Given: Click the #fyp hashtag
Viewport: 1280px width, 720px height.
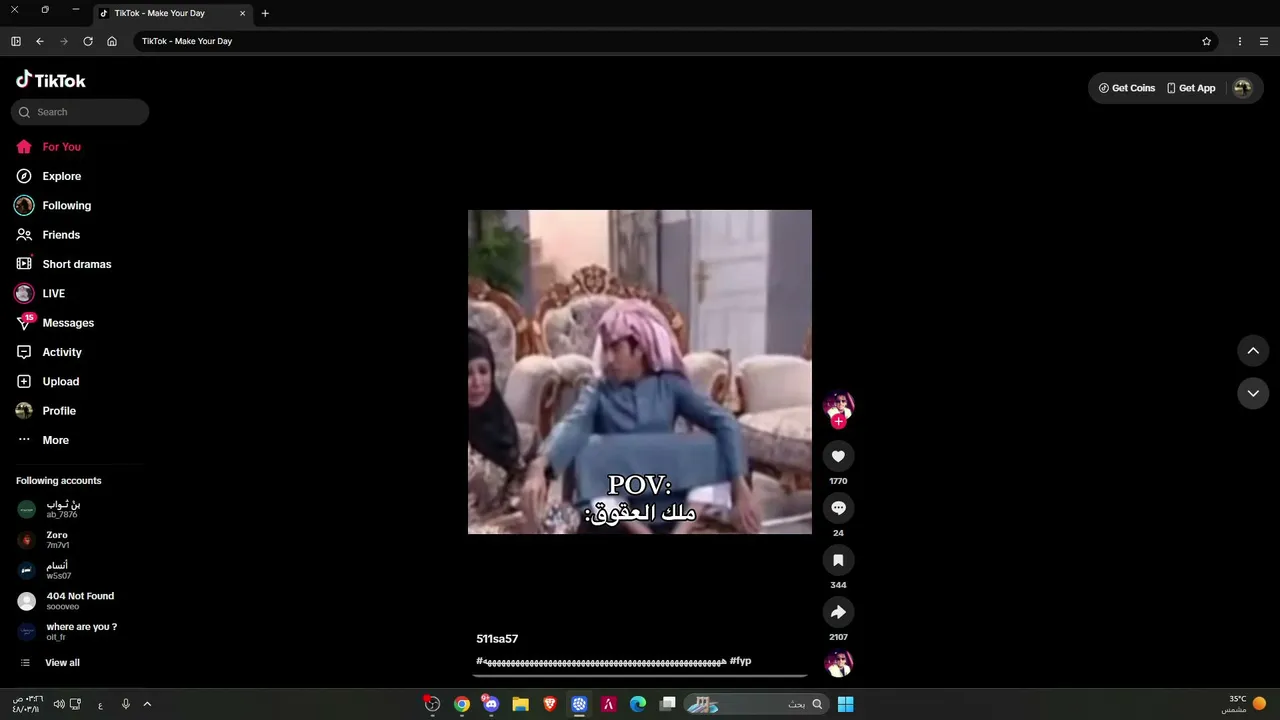Looking at the screenshot, I should click(740, 661).
